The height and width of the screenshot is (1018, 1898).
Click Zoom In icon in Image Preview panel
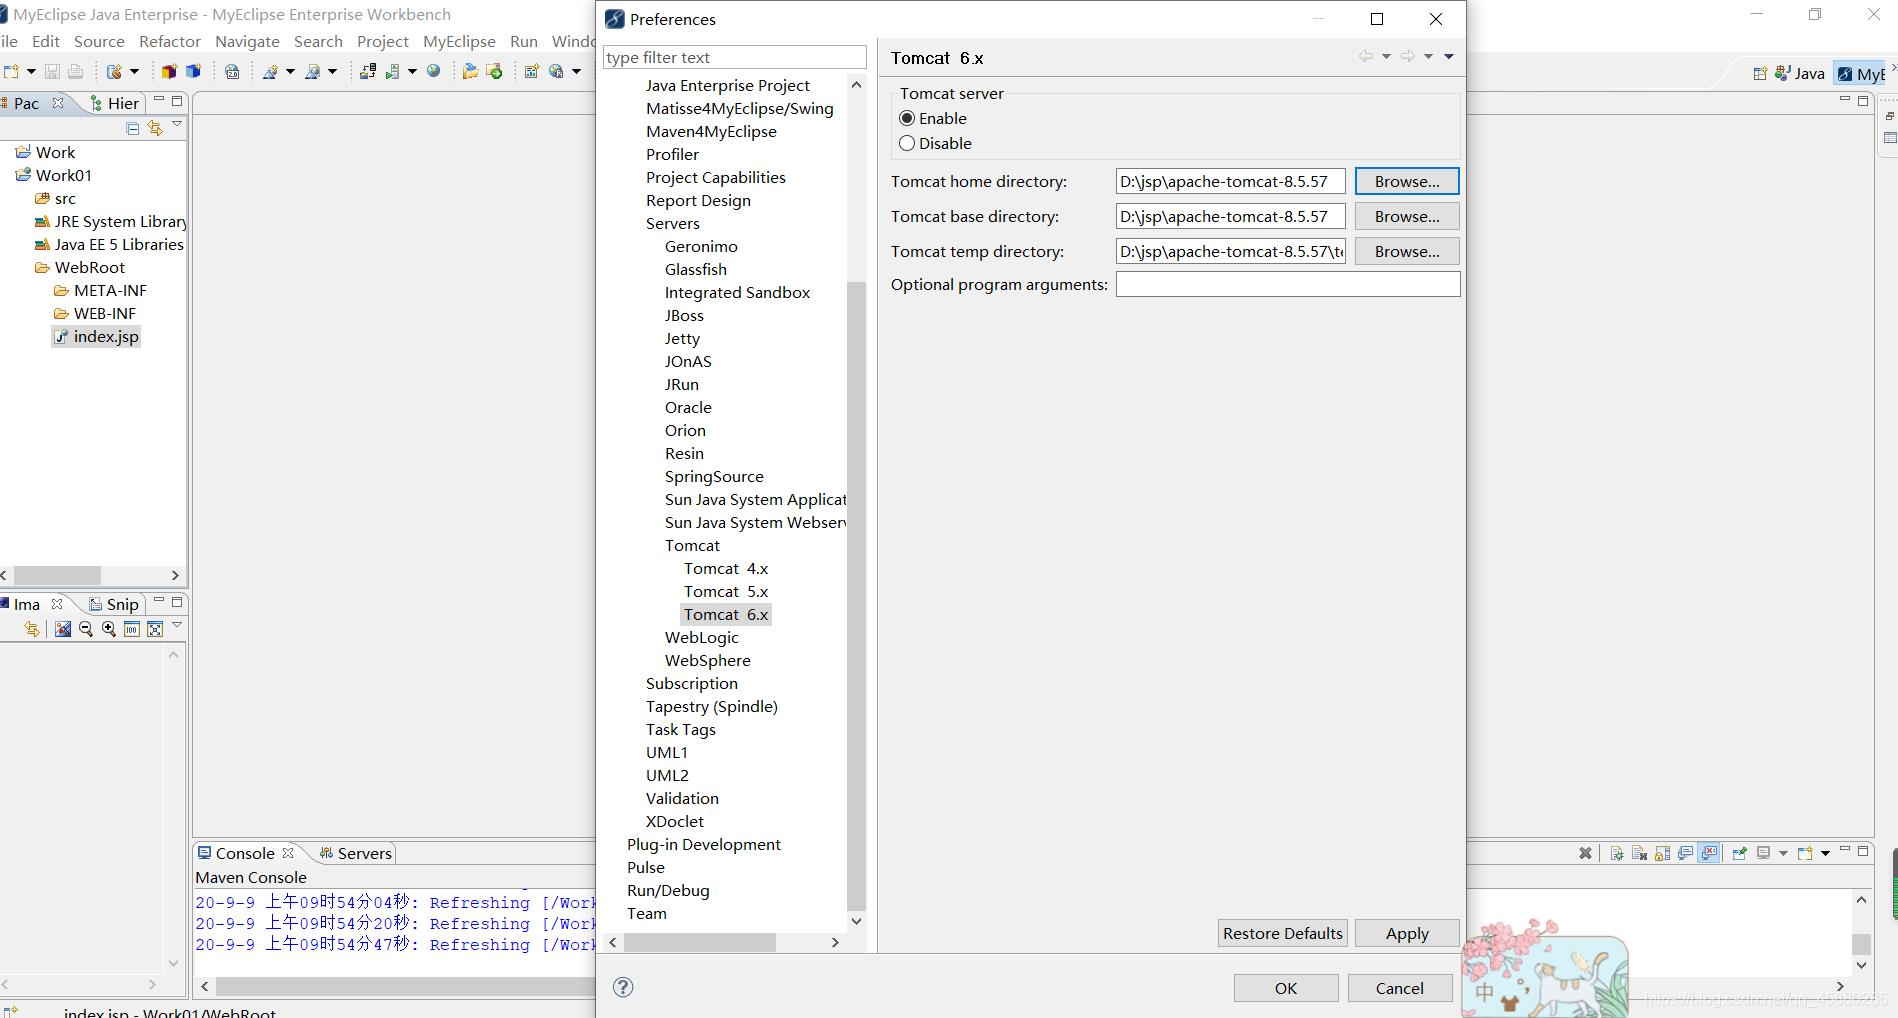pos(109,629)
